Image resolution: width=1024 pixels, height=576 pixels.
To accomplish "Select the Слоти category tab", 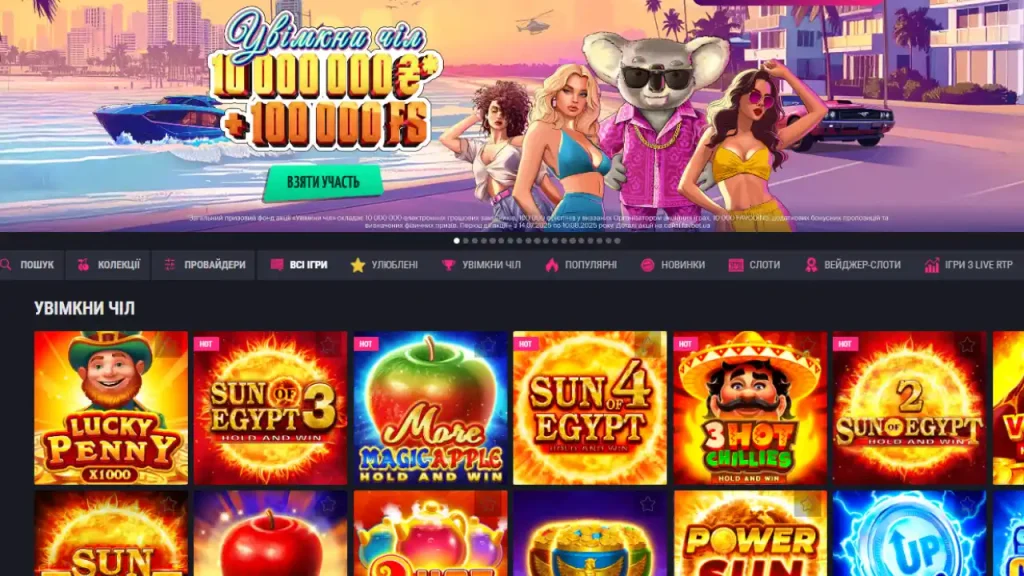I will [x=754, y=264].
